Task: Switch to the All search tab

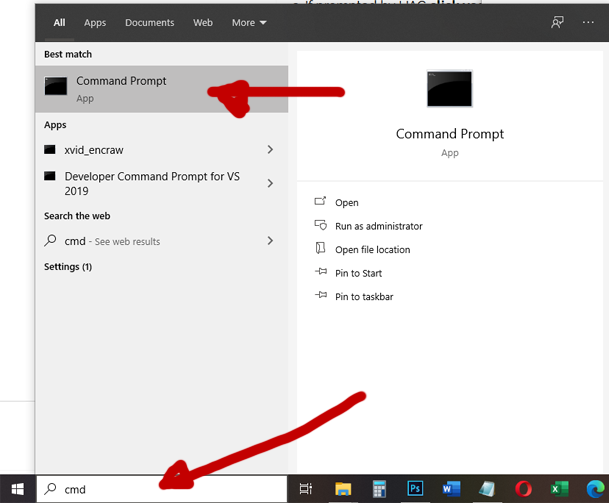Action: 59,23
